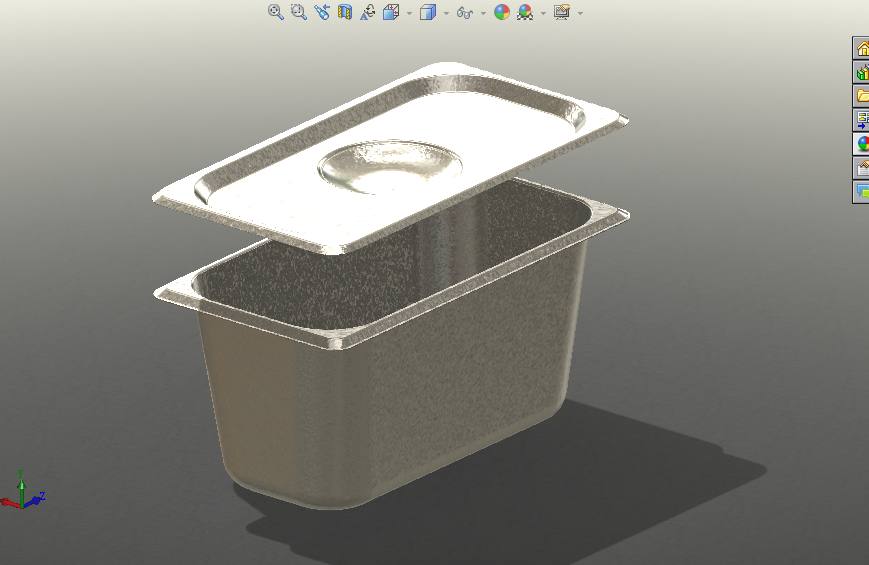Image resolution: width=869 pixels, height=565 pixels.
Task: Click the View Settings monitor icon
Action: click(x=562, y=12)
